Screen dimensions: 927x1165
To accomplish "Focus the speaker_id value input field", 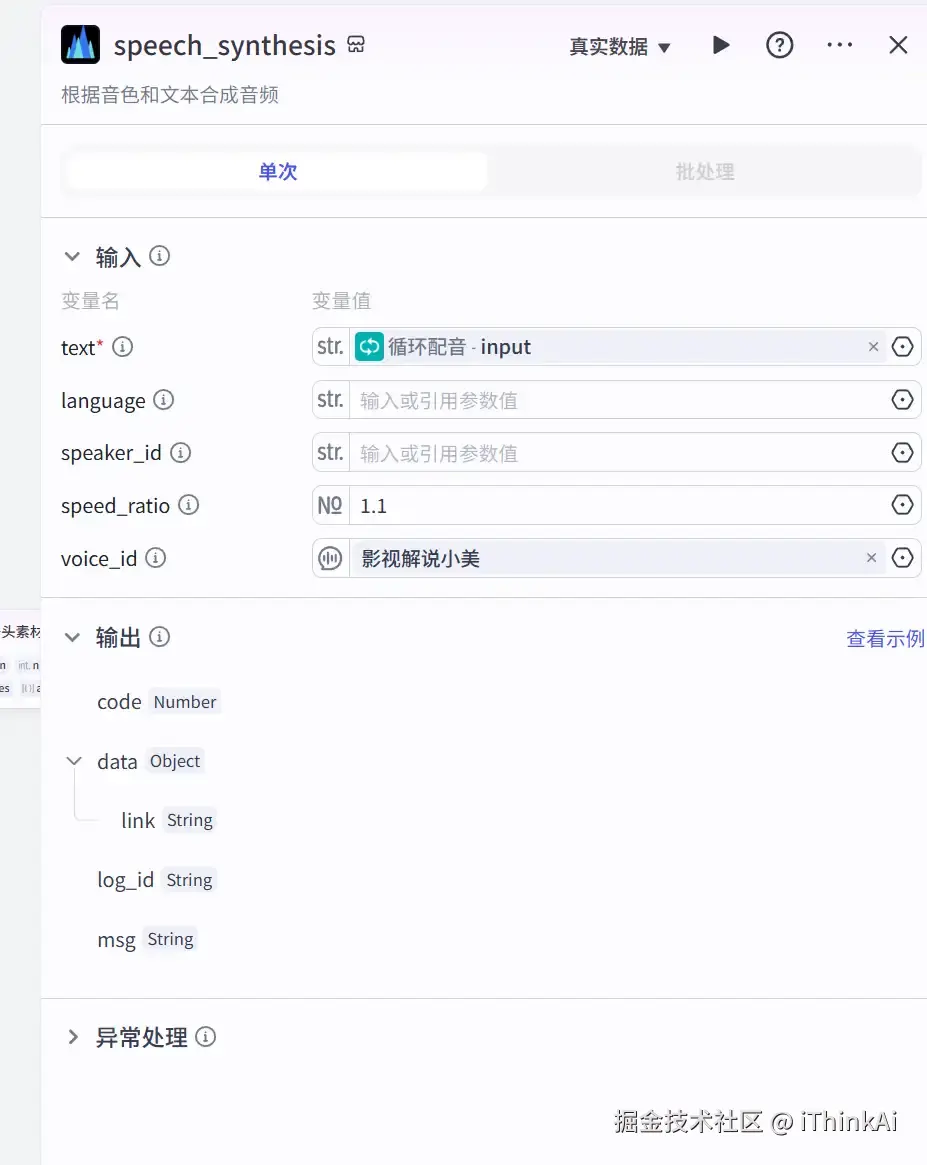I will [618, 452].
